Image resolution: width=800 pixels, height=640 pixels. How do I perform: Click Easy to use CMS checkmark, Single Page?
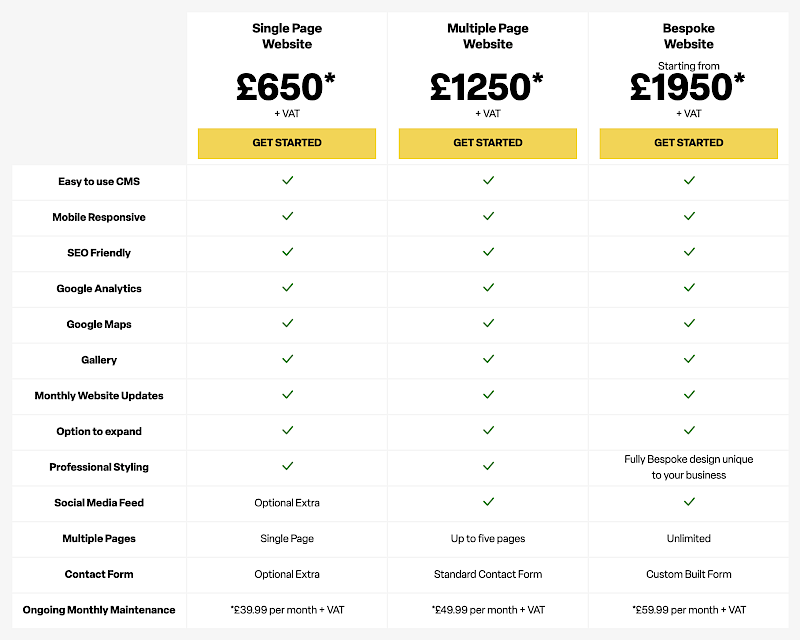[x=287, y=181]
